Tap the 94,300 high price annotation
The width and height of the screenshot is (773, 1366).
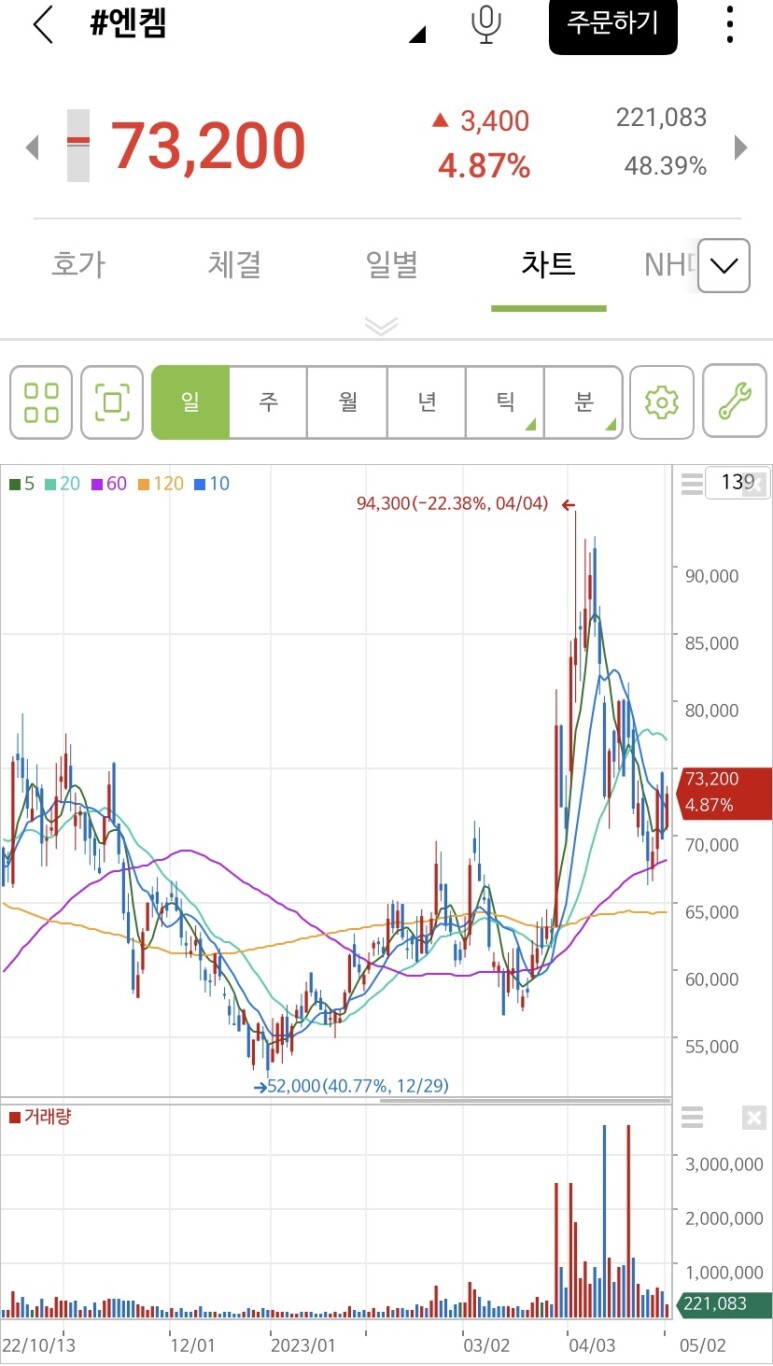[452, 503]
